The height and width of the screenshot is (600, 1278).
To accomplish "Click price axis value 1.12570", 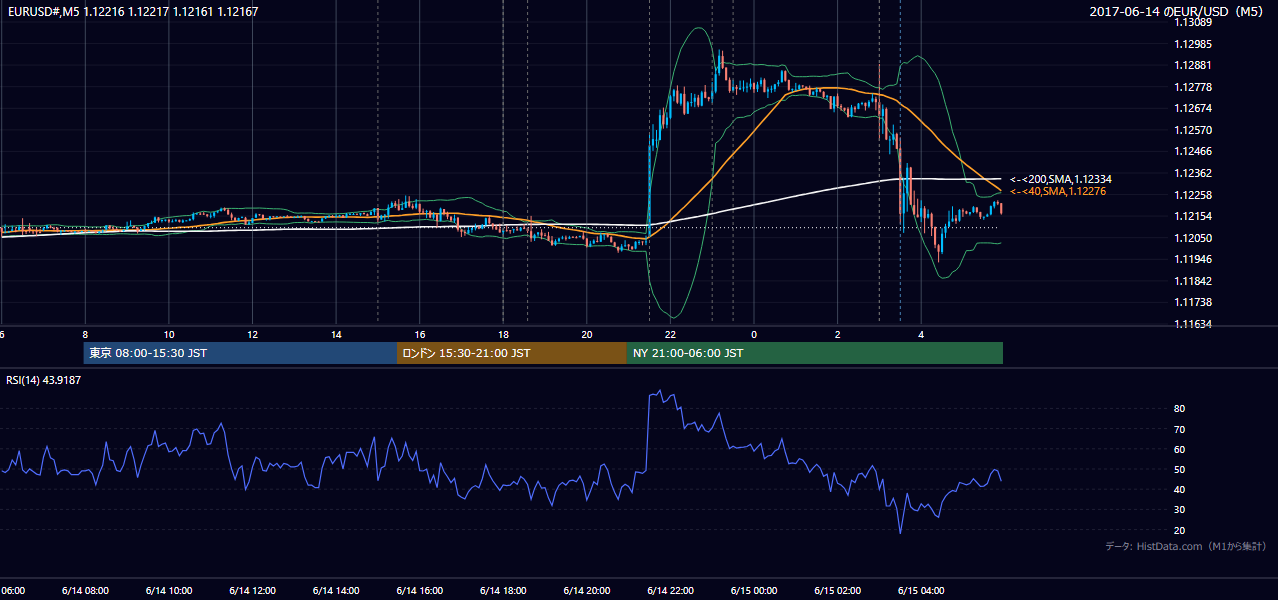I will (x=1193, y=130).
